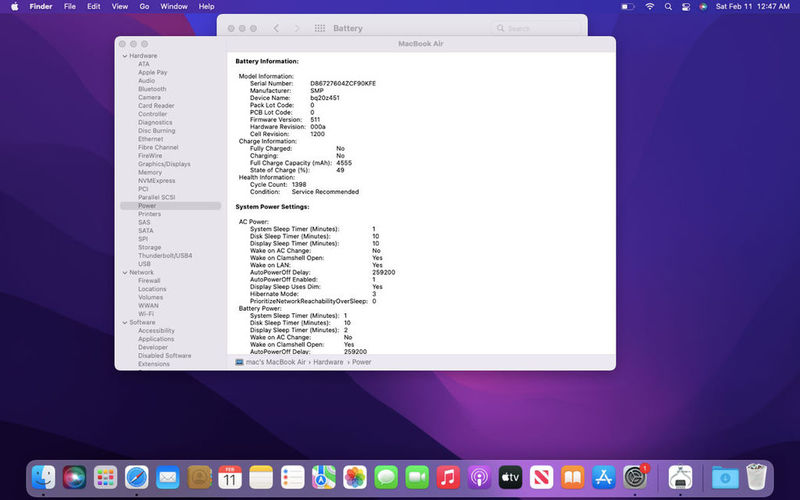Open News app in the Dock
800x500 pixels.
pos(542,478)
